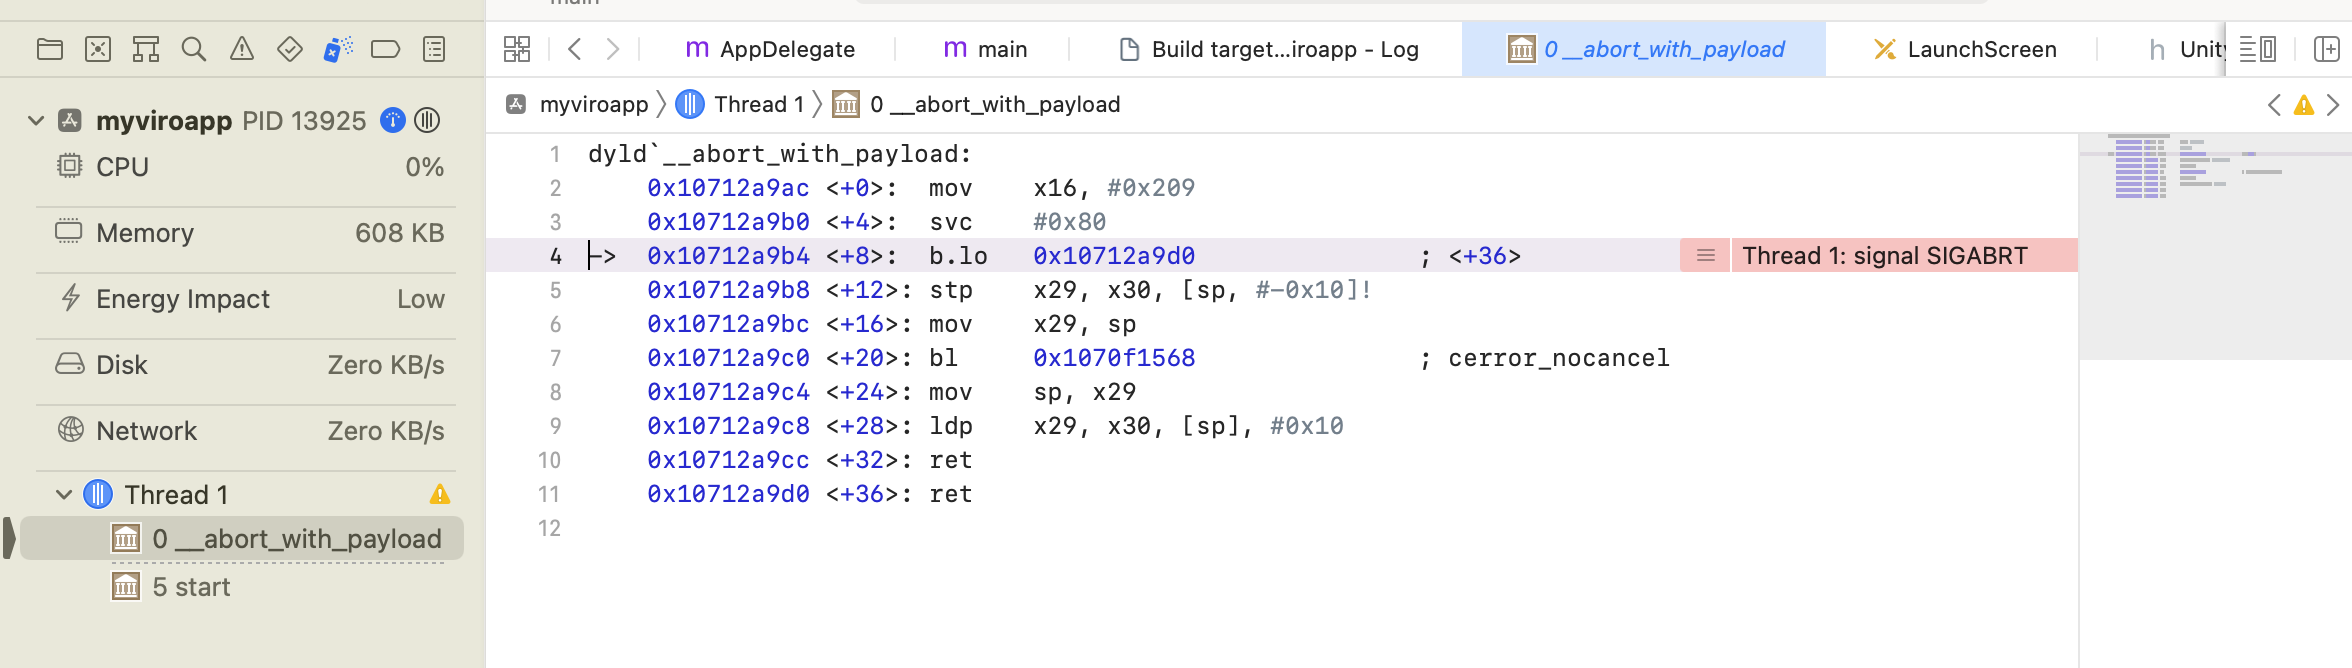Jump to next issue arrow
Image resolution: width=2352 pixels, height=668 pixels.
(2333, 105)
